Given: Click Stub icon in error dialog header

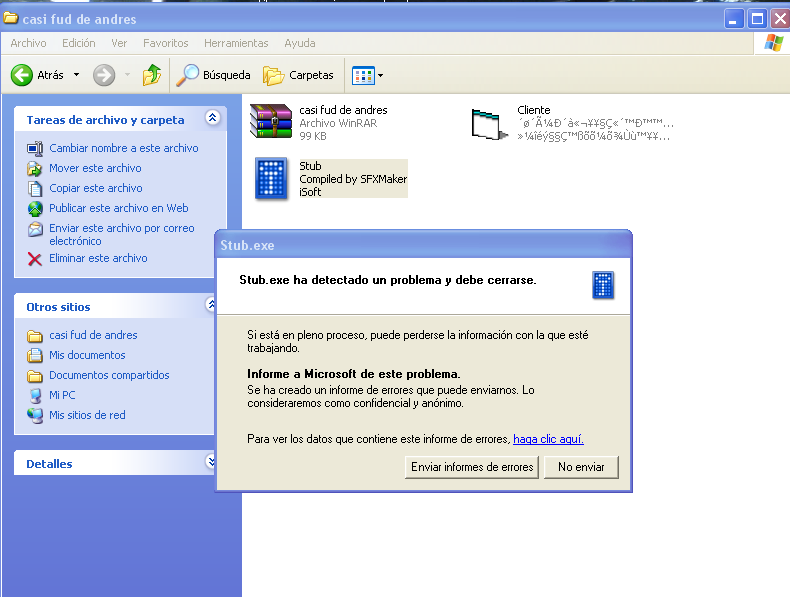Looking at the screenshot, I should [x=603, y=285].
